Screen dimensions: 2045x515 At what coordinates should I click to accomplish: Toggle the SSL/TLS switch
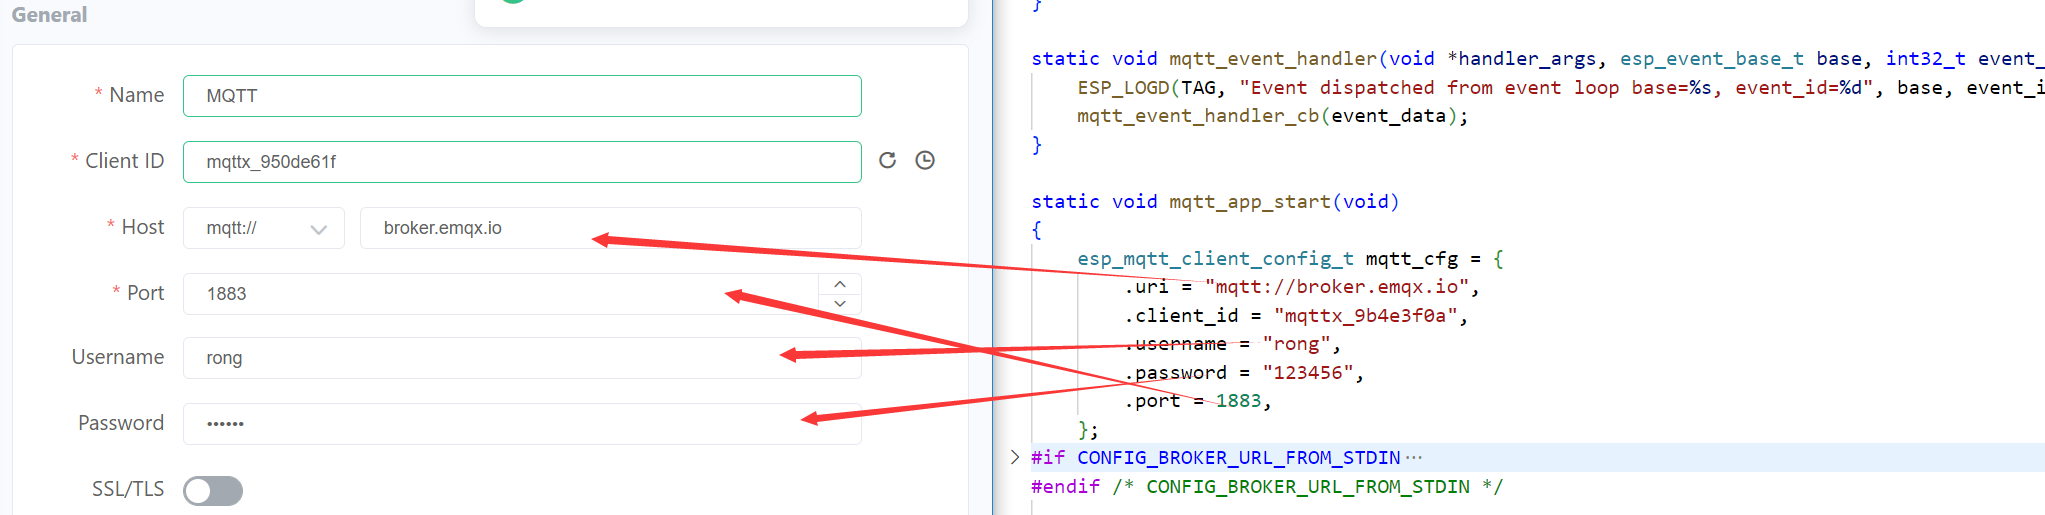click(x=213, y=491)
